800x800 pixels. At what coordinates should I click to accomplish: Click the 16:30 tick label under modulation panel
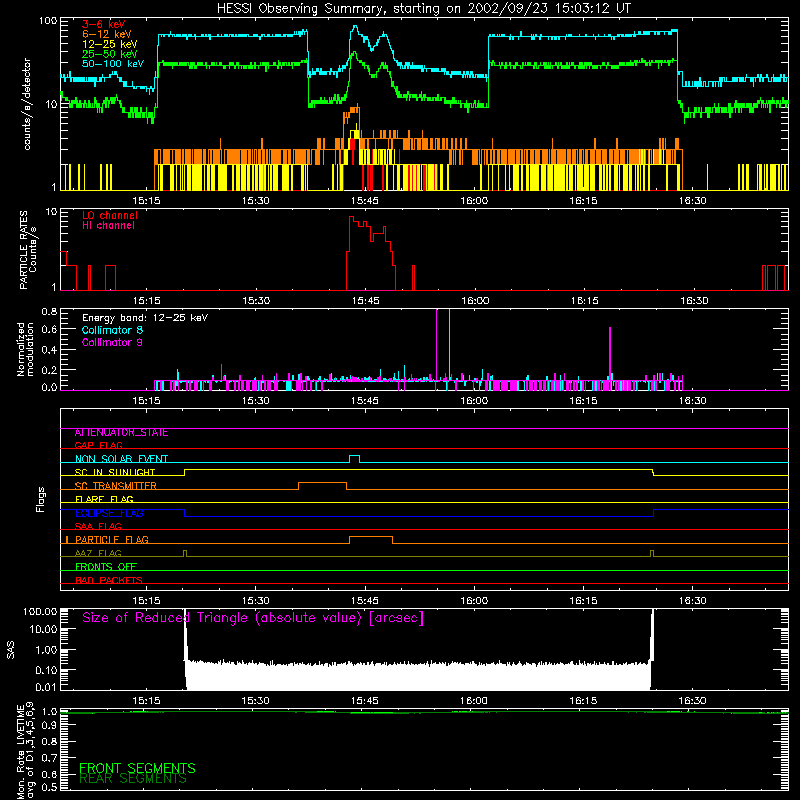[x=692, y=401]
